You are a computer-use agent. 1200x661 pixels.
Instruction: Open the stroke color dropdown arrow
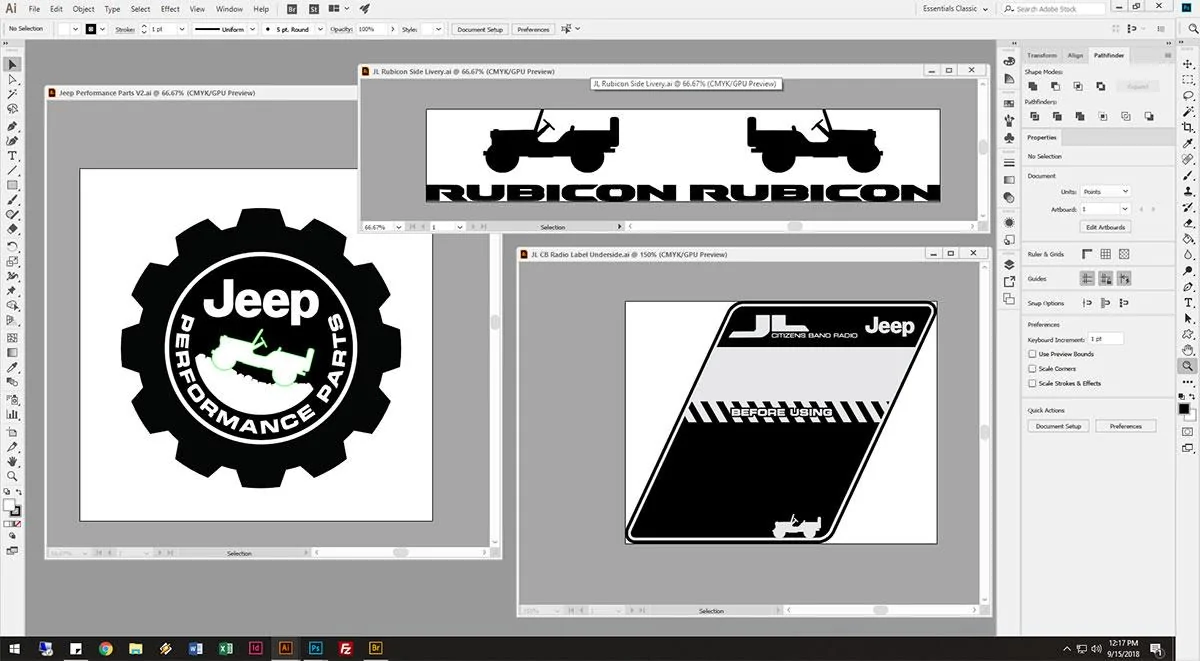102,29
